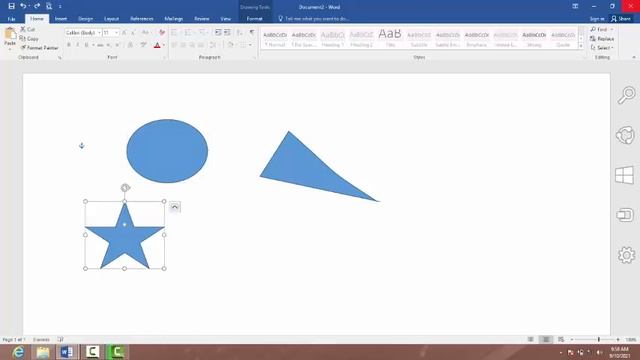This screenshot has height=360, width=640.
Task: Open the font name combo box
Action: 83,33
